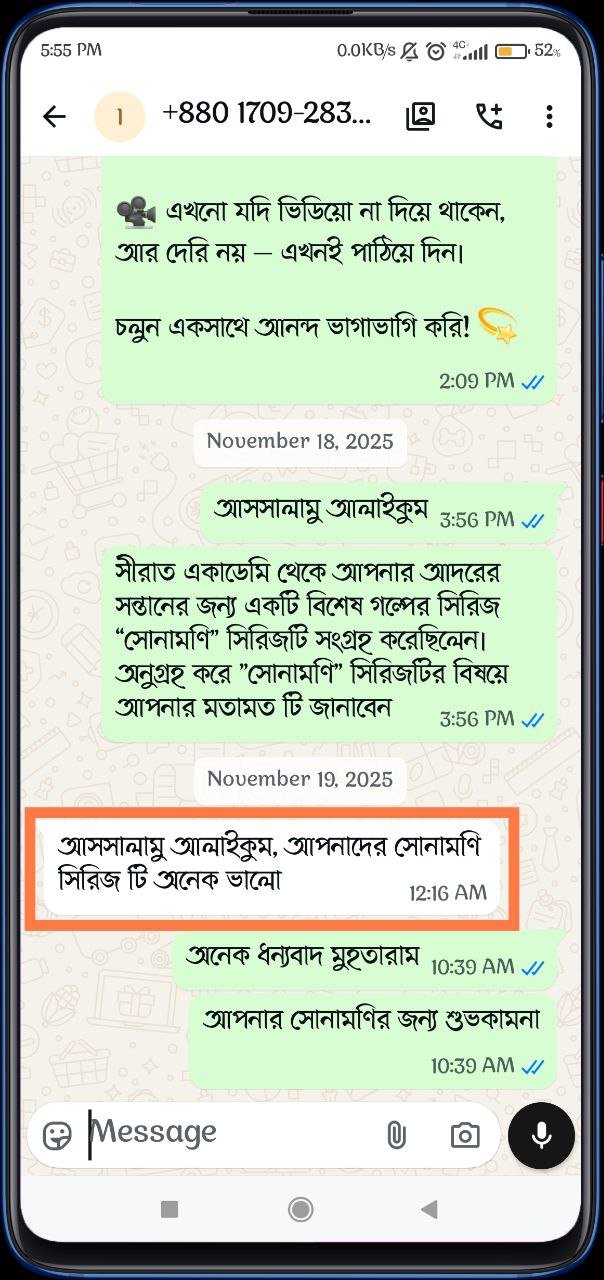Open the three-dot more options menu
Viewport: 604px width, 1280px height.
coord(549,117)
